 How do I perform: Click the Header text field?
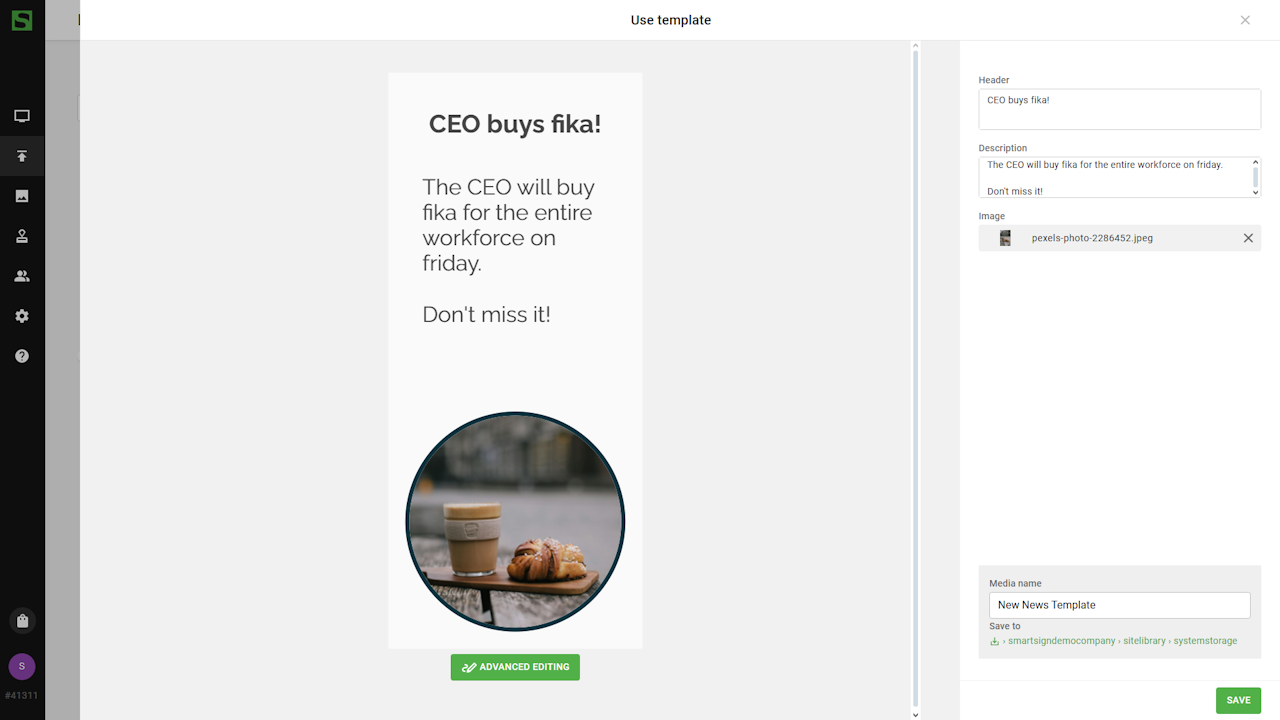pos(1119,109)
